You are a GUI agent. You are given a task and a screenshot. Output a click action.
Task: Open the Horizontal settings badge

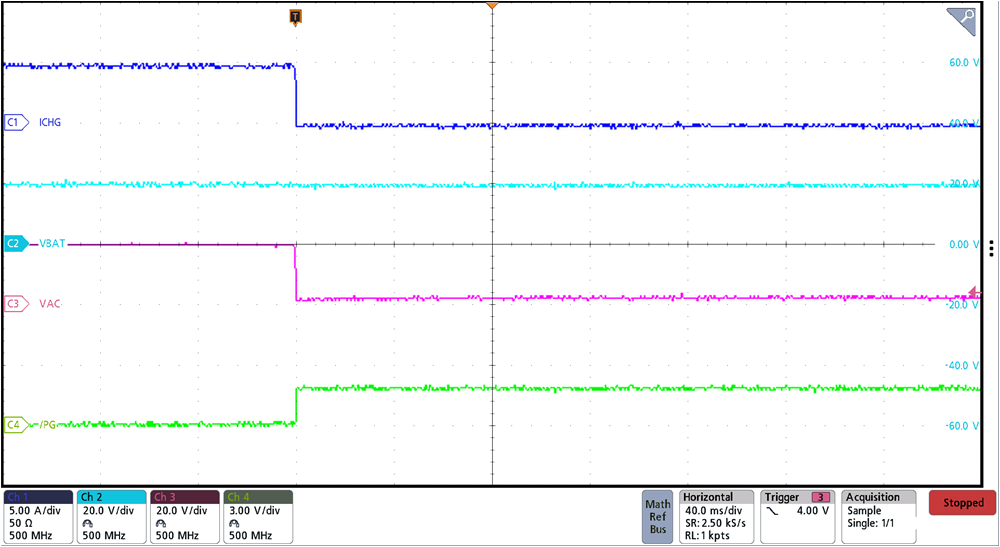tap(715, 516)
